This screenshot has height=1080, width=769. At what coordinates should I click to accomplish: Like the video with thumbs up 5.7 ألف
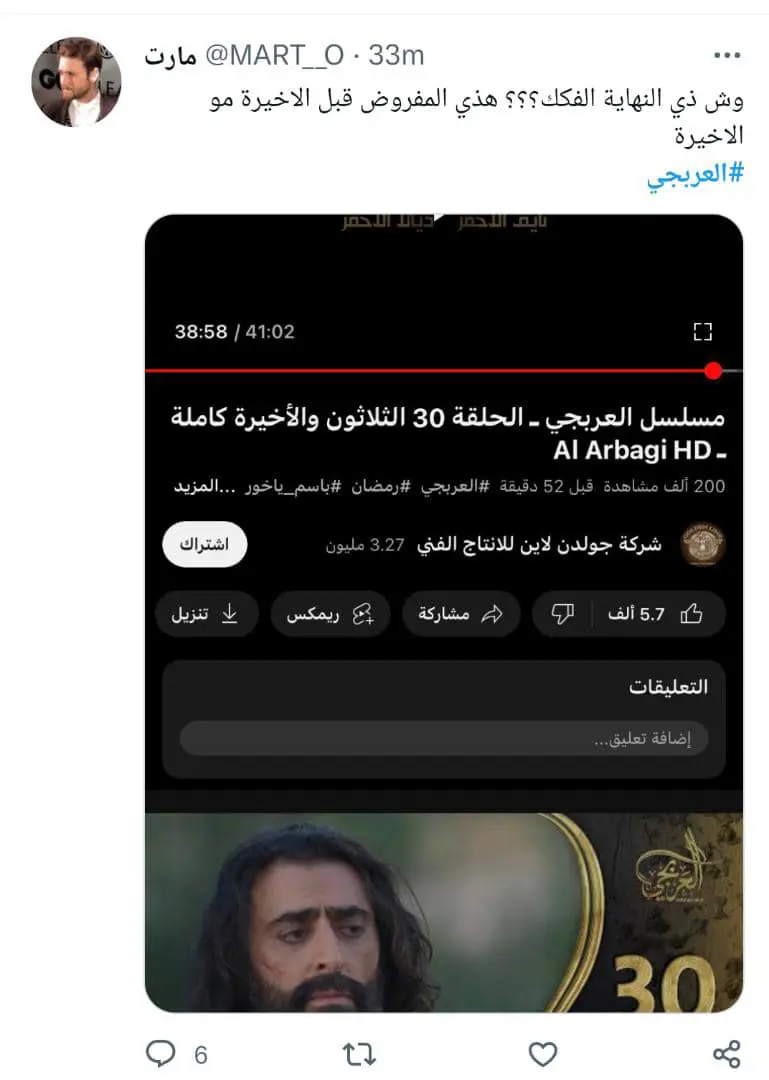click(x=657, y=614)
